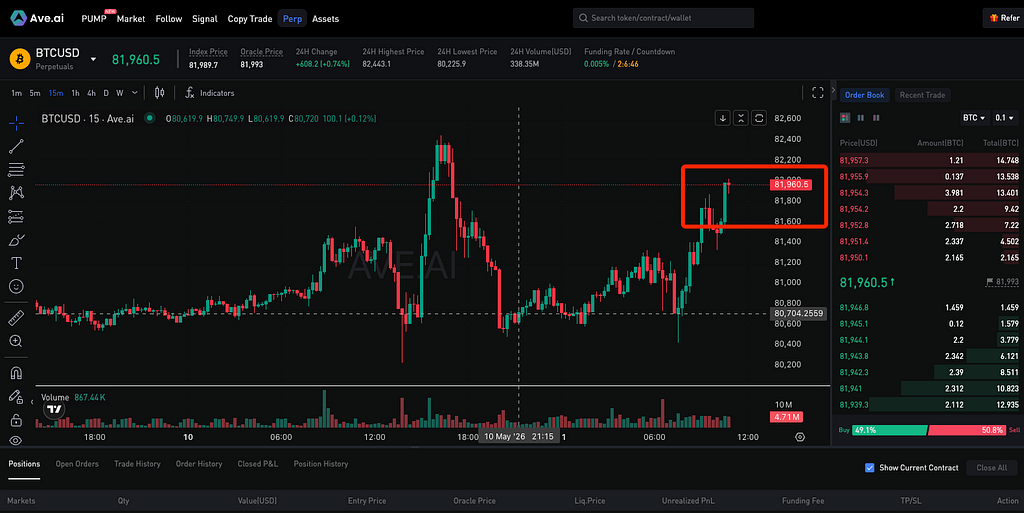Select the 1h timeframe
Viewport: 1024px width, 513px height.
click(x=75, y=93)
